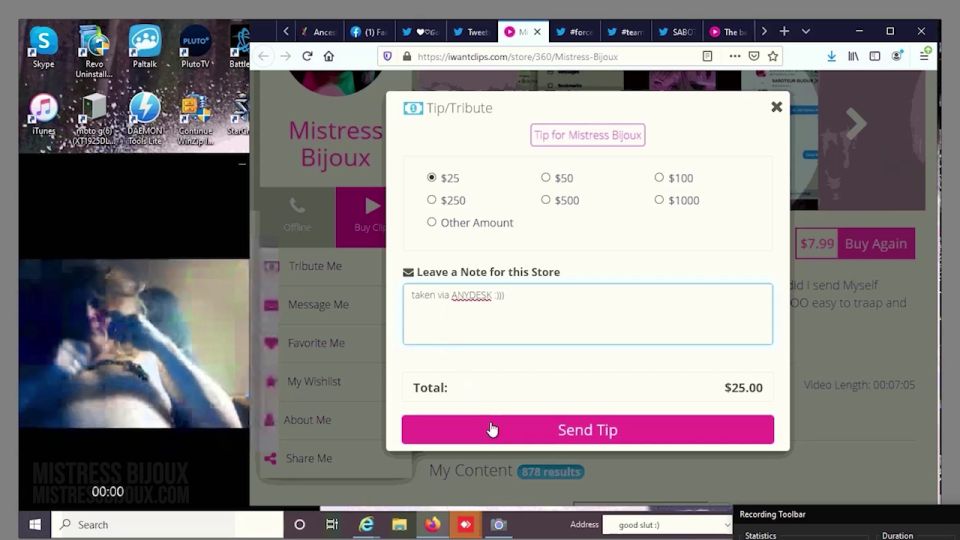
Task: Select the $50 tip amount
Action: click(x=546, y=178)
